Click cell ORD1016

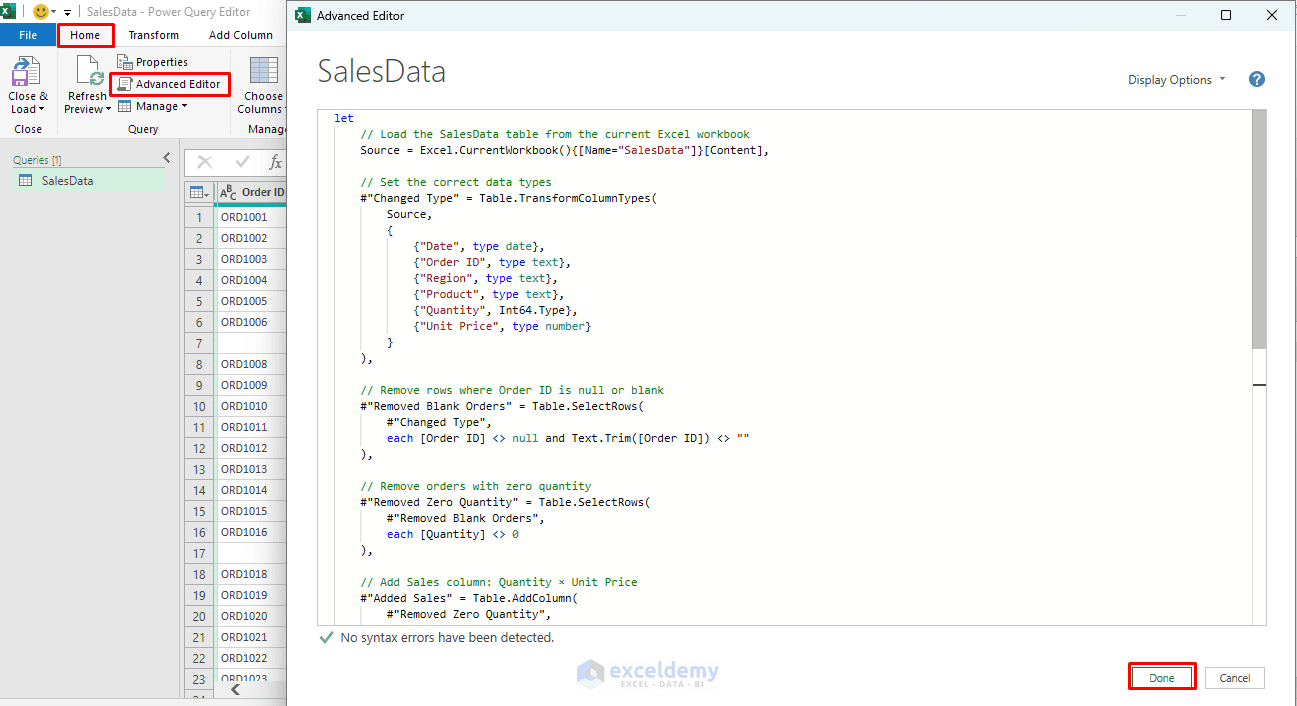[x=250, y=532]
